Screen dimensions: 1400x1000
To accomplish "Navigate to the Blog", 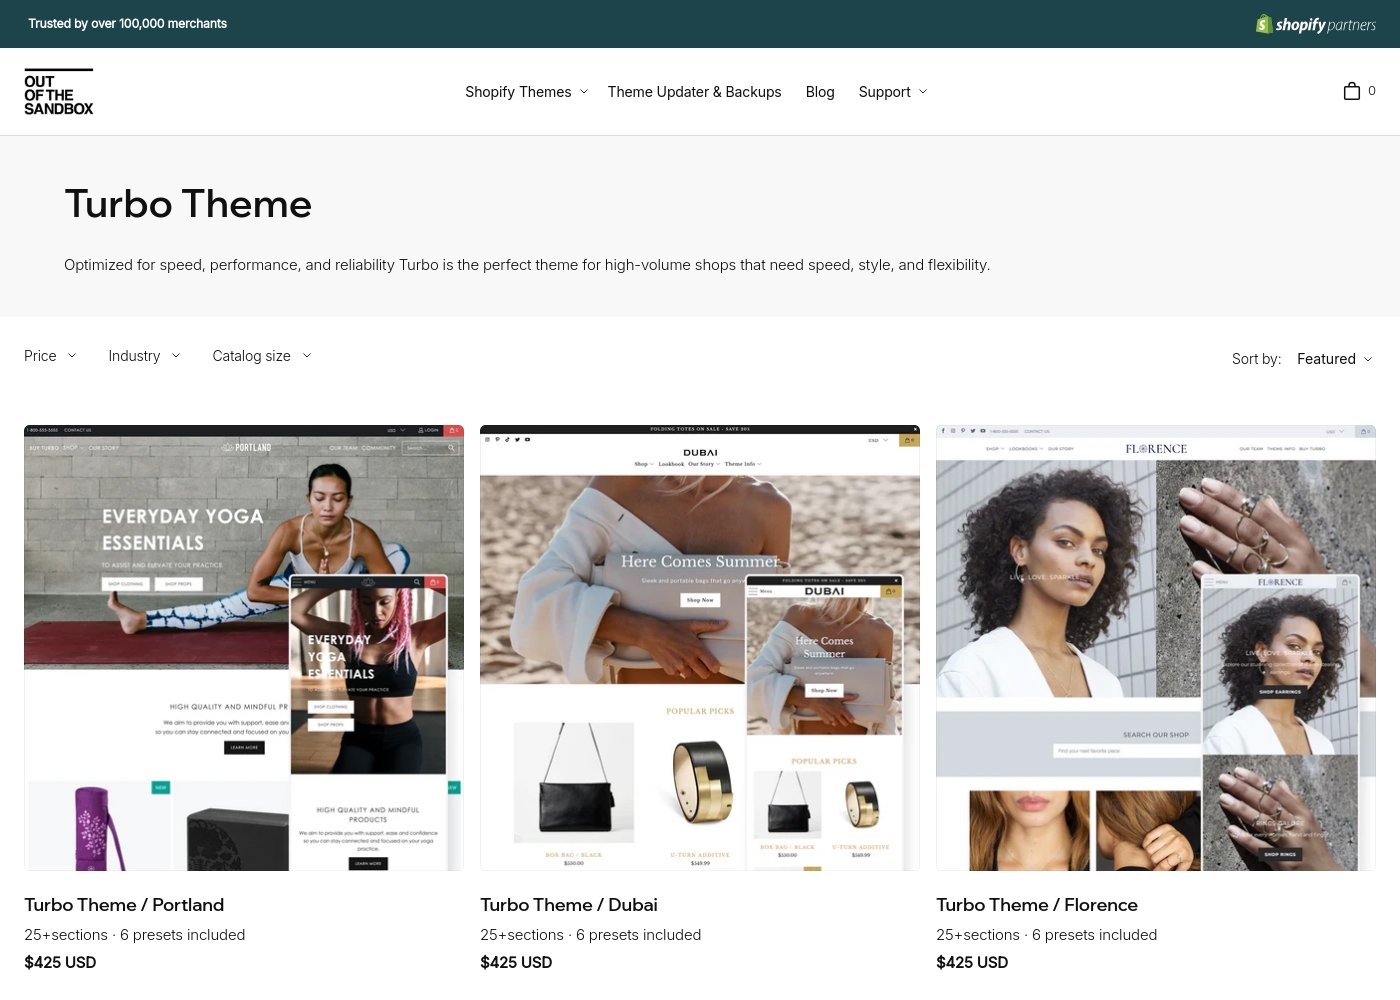I will click(820, 91).
